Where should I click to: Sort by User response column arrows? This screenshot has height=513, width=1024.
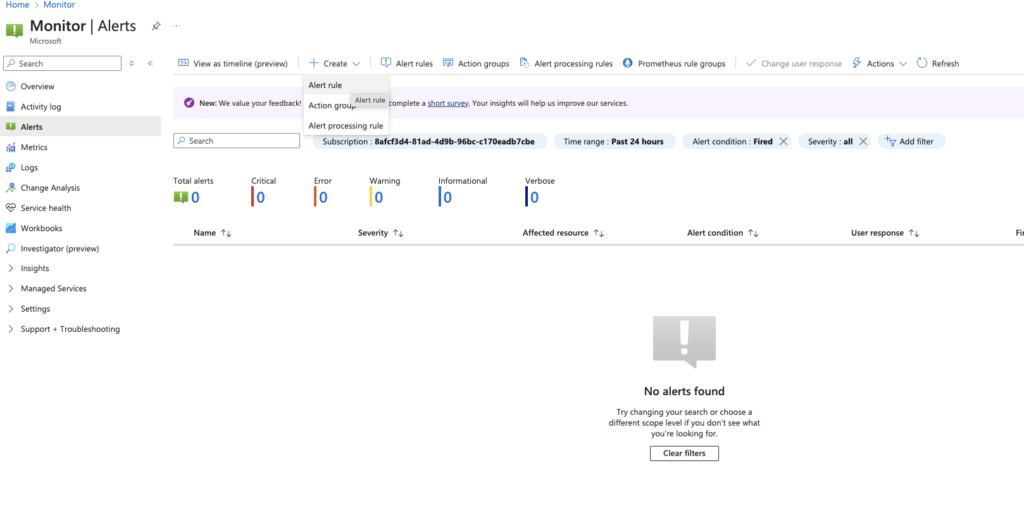pyautogui.click(x=914, y=233)
